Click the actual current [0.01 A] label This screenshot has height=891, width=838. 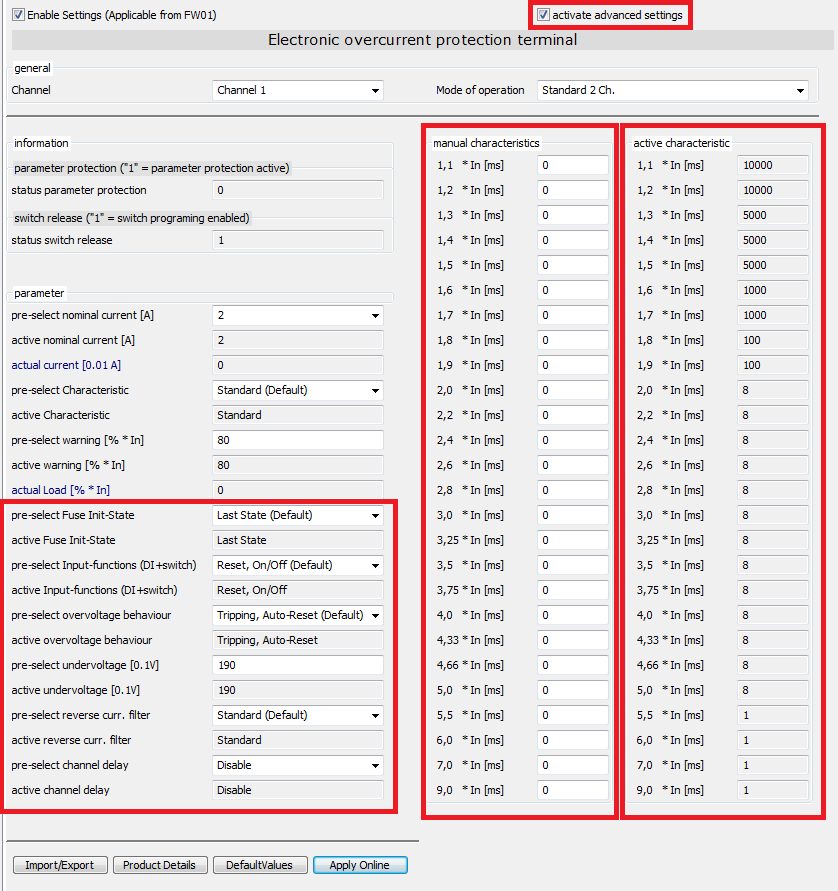66,365
